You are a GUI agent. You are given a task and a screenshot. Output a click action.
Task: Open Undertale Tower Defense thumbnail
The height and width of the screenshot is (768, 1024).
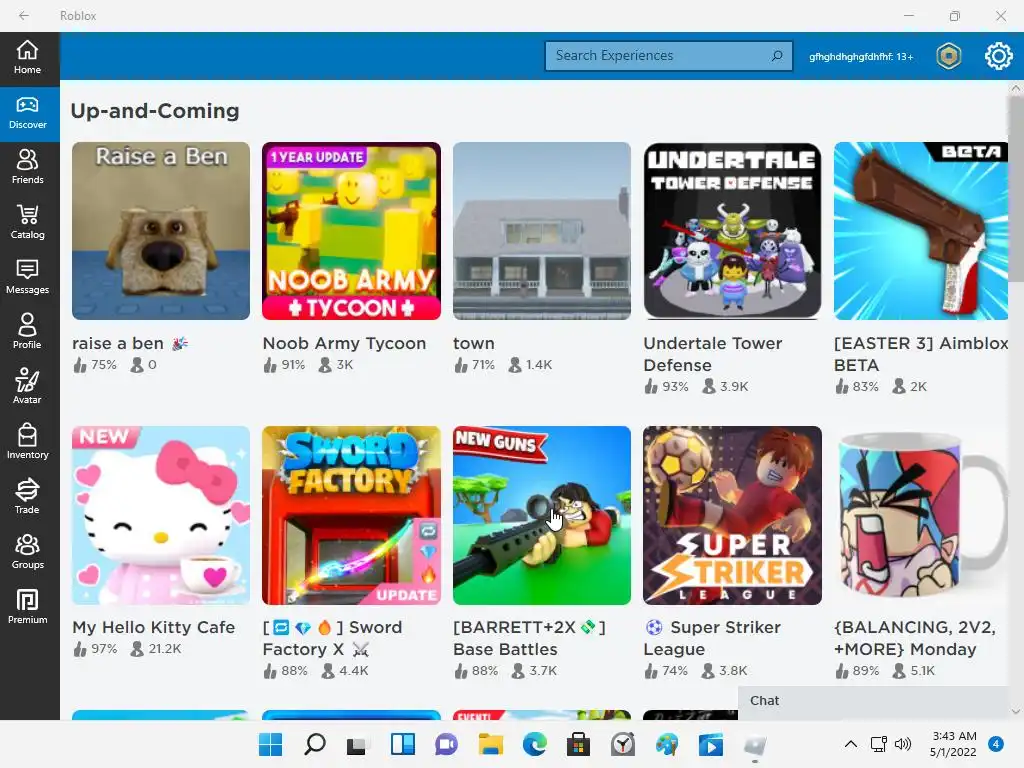pos(732,231)
